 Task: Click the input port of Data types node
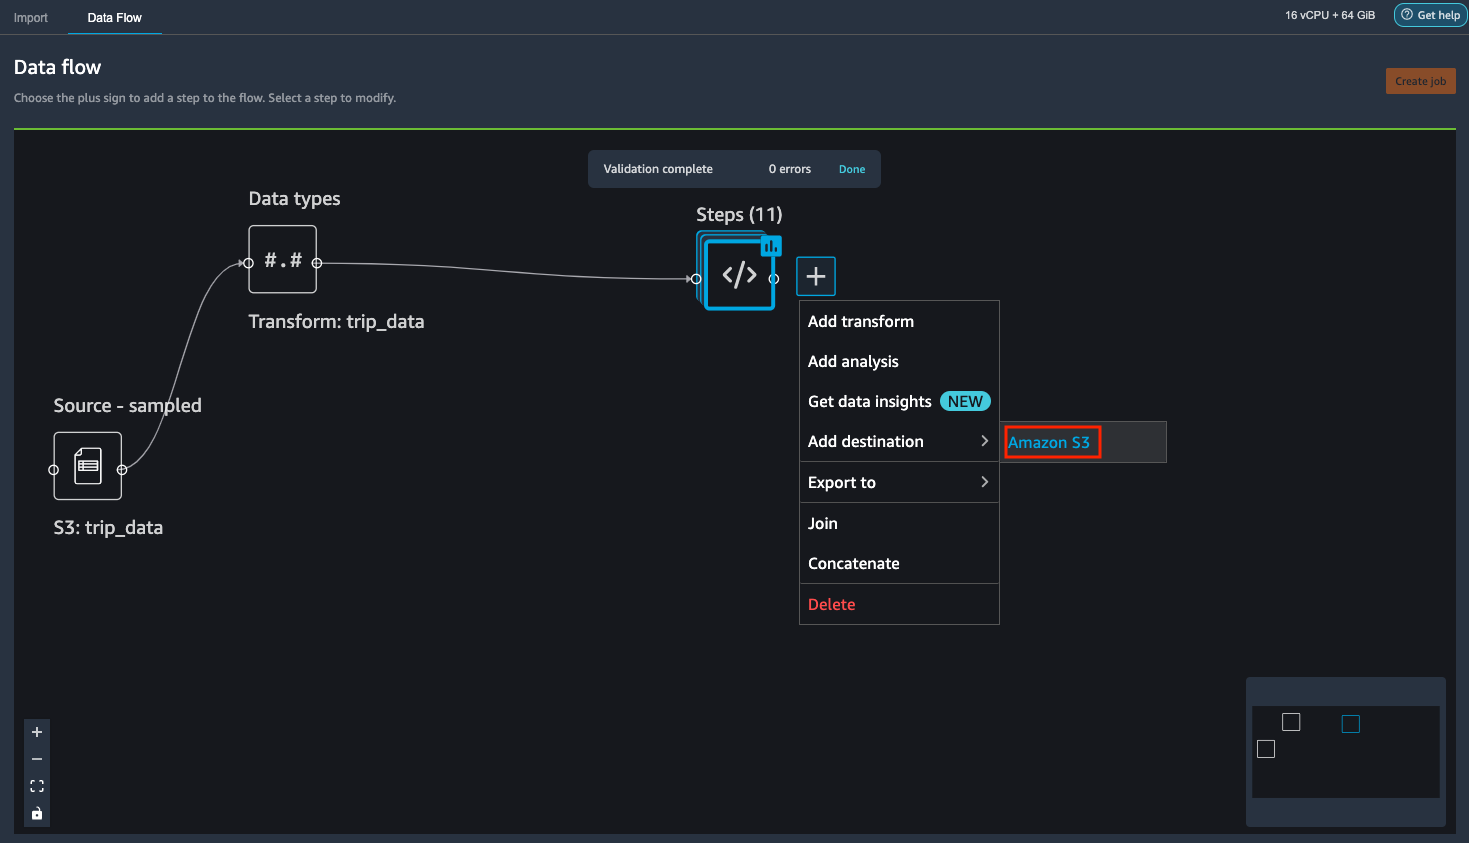pyautogui.click(x=249, y=263)
